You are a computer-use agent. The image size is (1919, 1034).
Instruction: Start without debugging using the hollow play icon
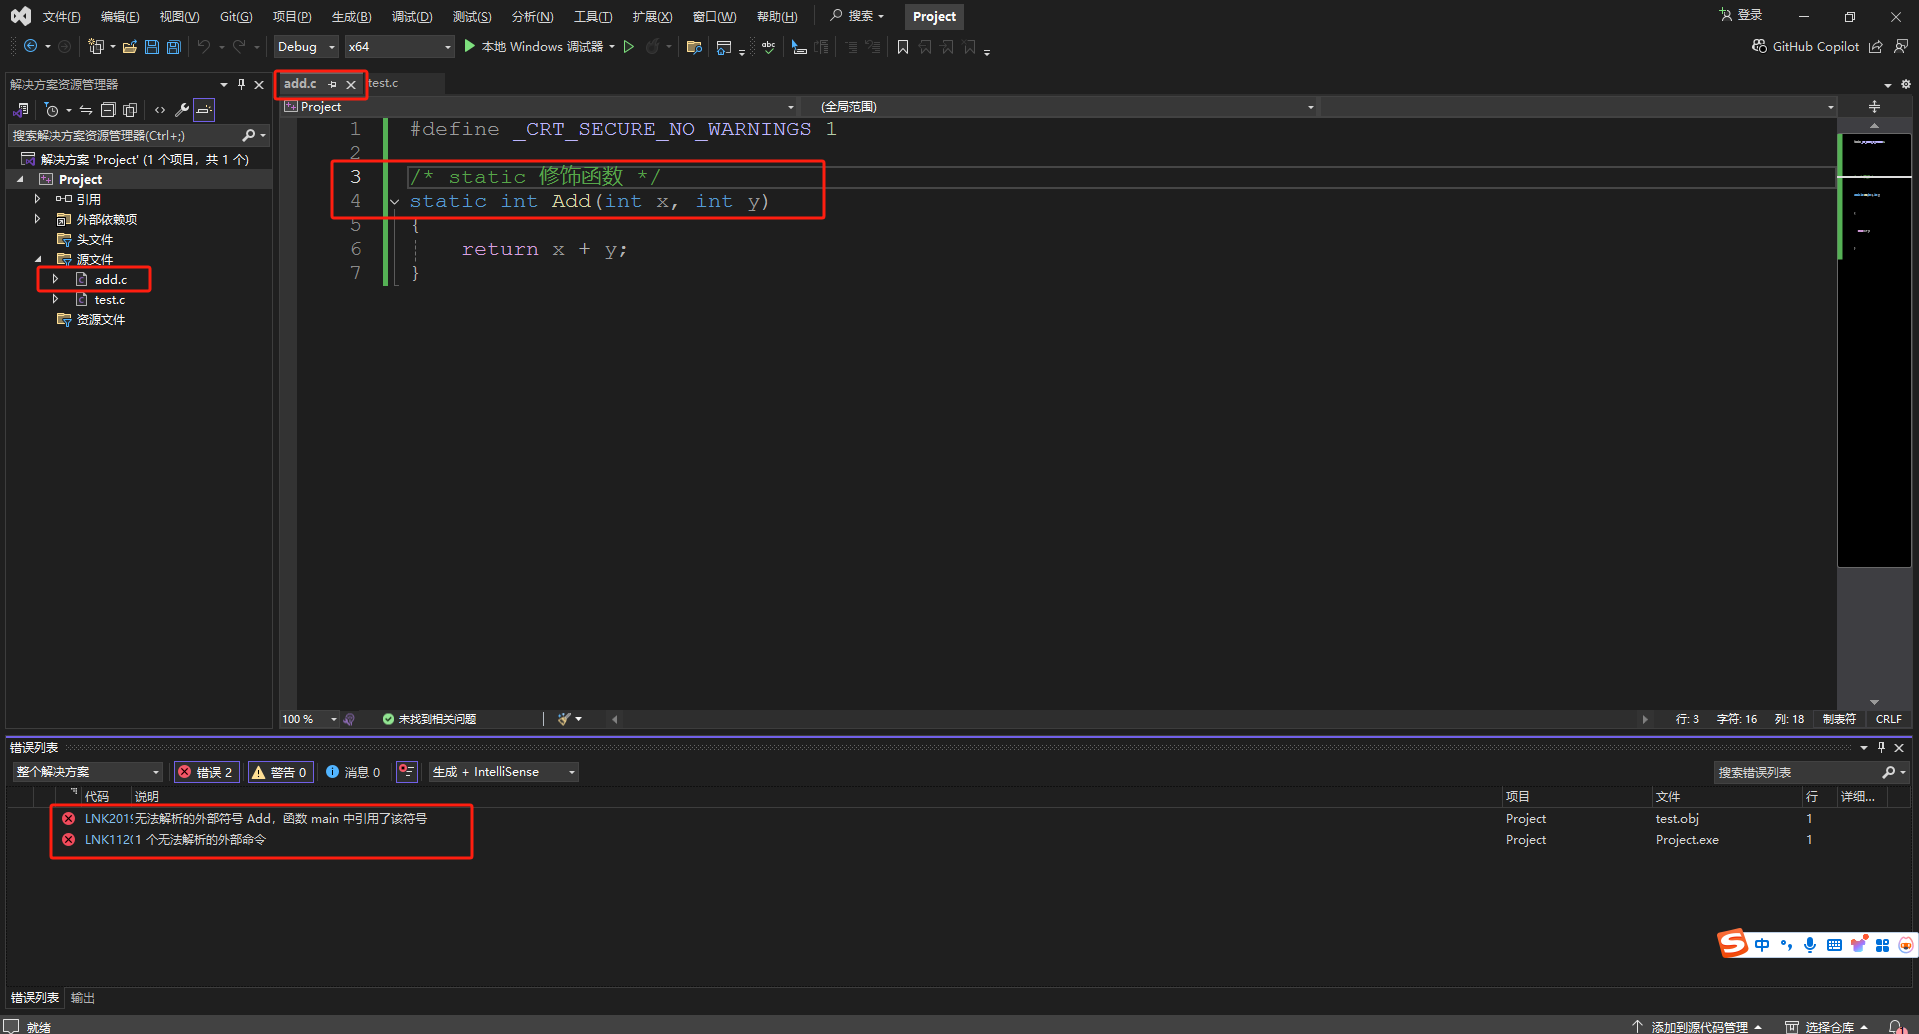[629, 46]
